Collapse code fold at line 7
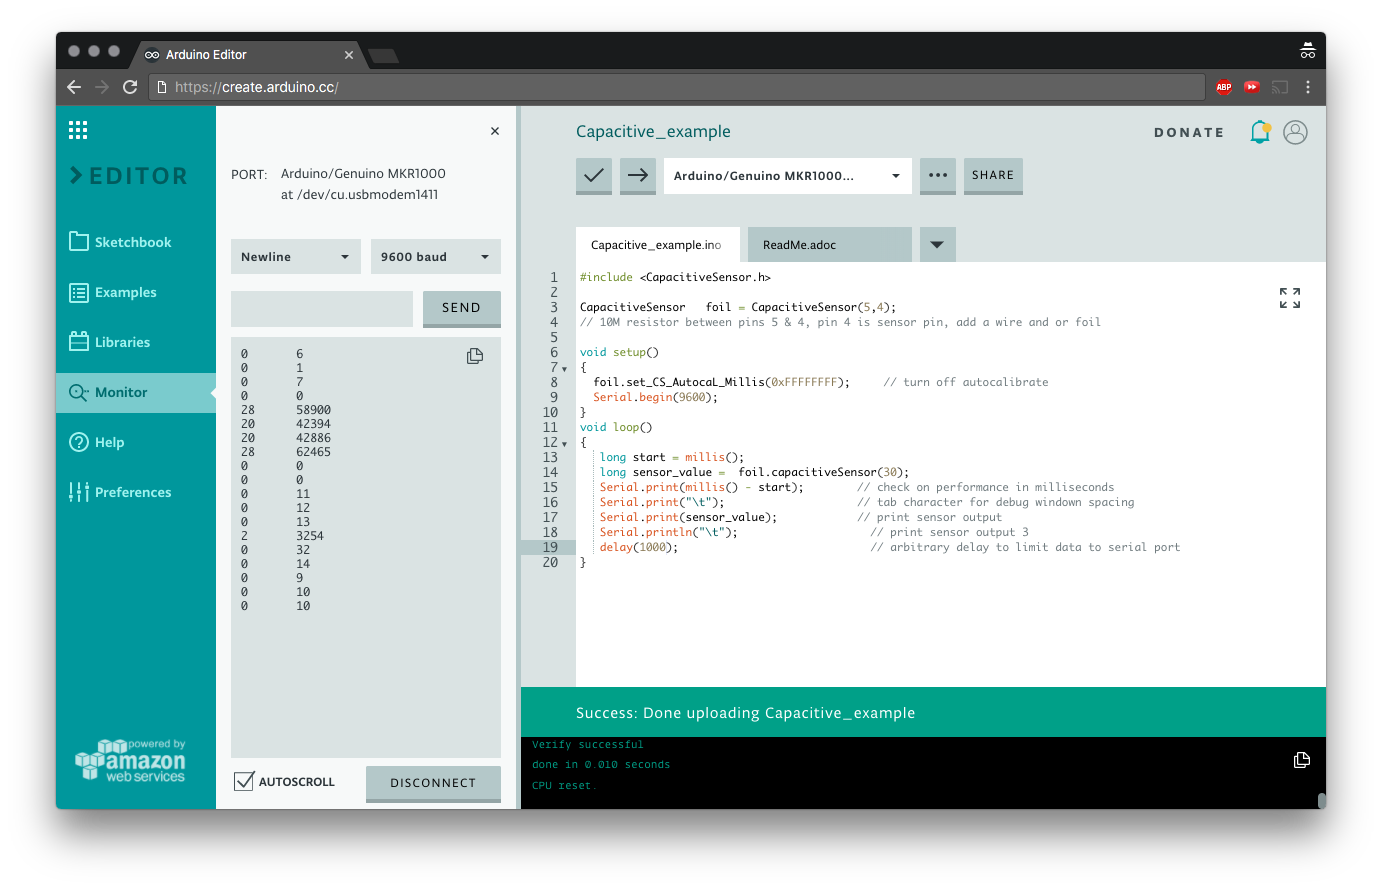Image resolution: width=1382 pixels, height=889 pixels. (564, 369)
